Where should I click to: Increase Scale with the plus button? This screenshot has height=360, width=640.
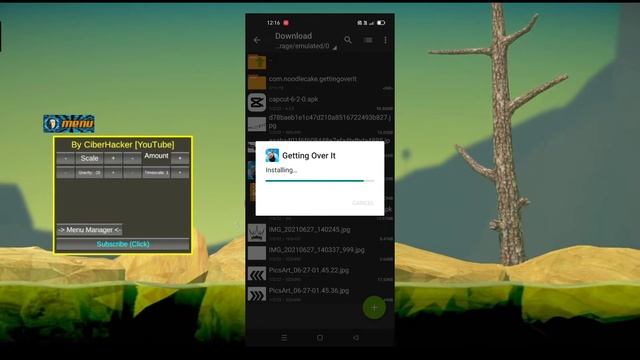pyautogui.click(x=113, y=158)
